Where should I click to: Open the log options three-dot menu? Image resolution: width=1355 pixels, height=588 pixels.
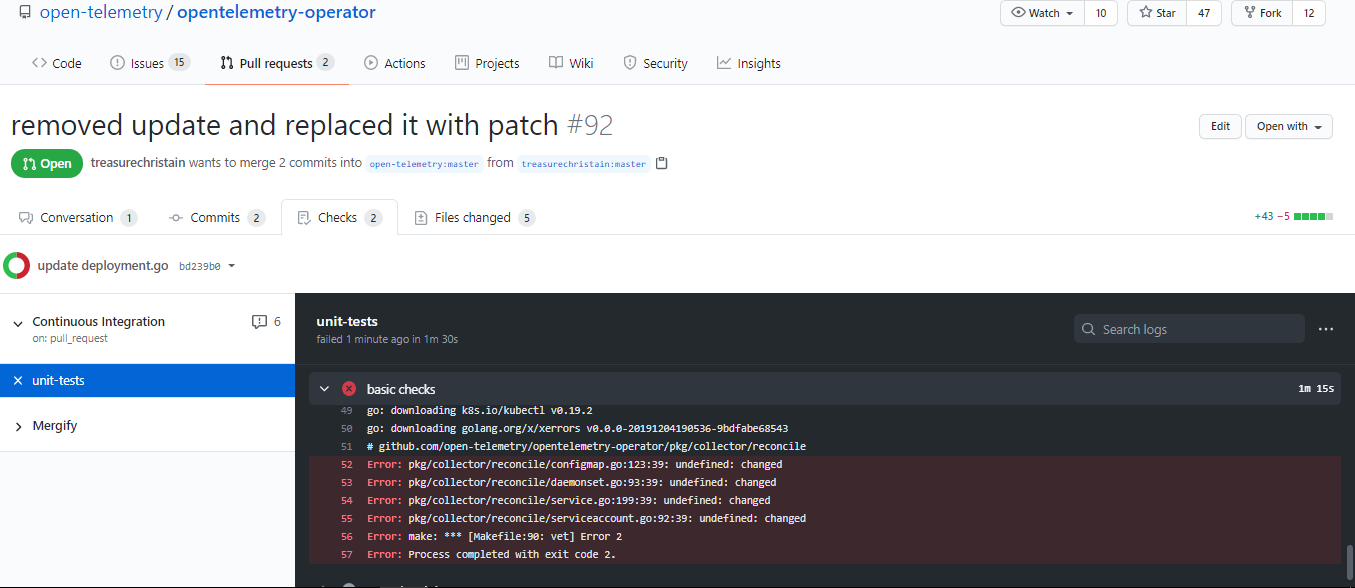click(x=1326, y=329)
